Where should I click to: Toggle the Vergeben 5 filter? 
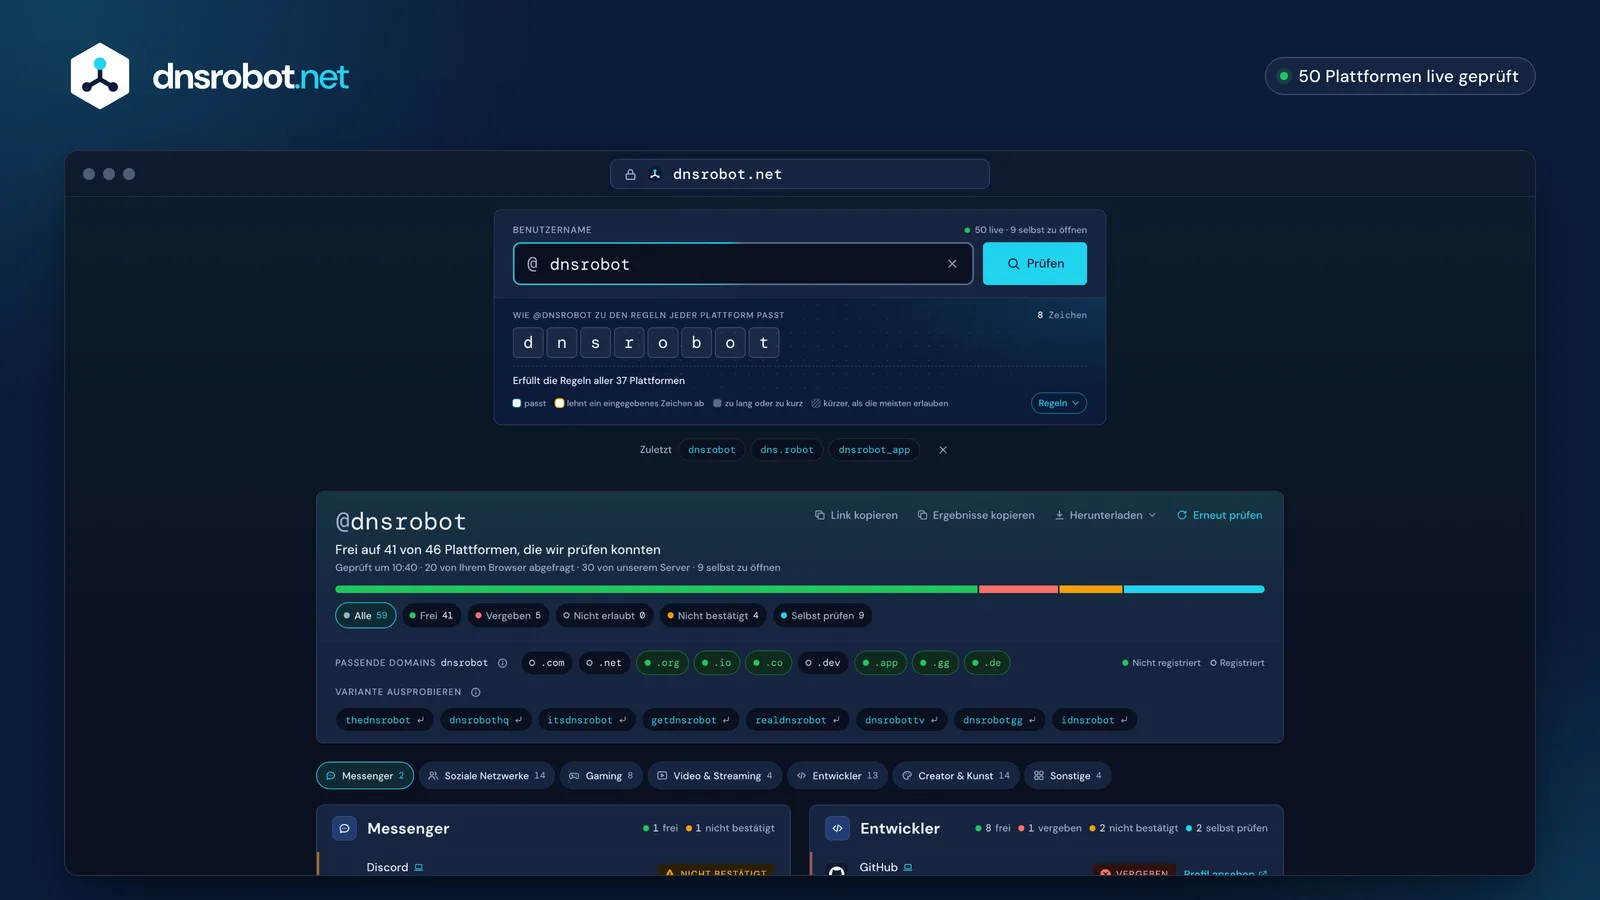point(508,616)
